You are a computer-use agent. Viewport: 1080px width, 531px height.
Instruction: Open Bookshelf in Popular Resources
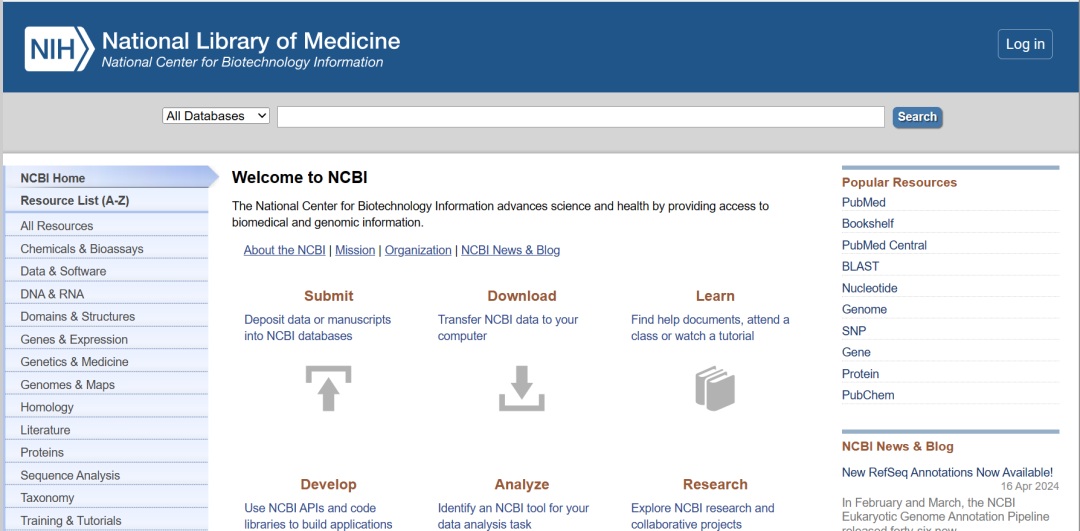(x=868, y=224)
